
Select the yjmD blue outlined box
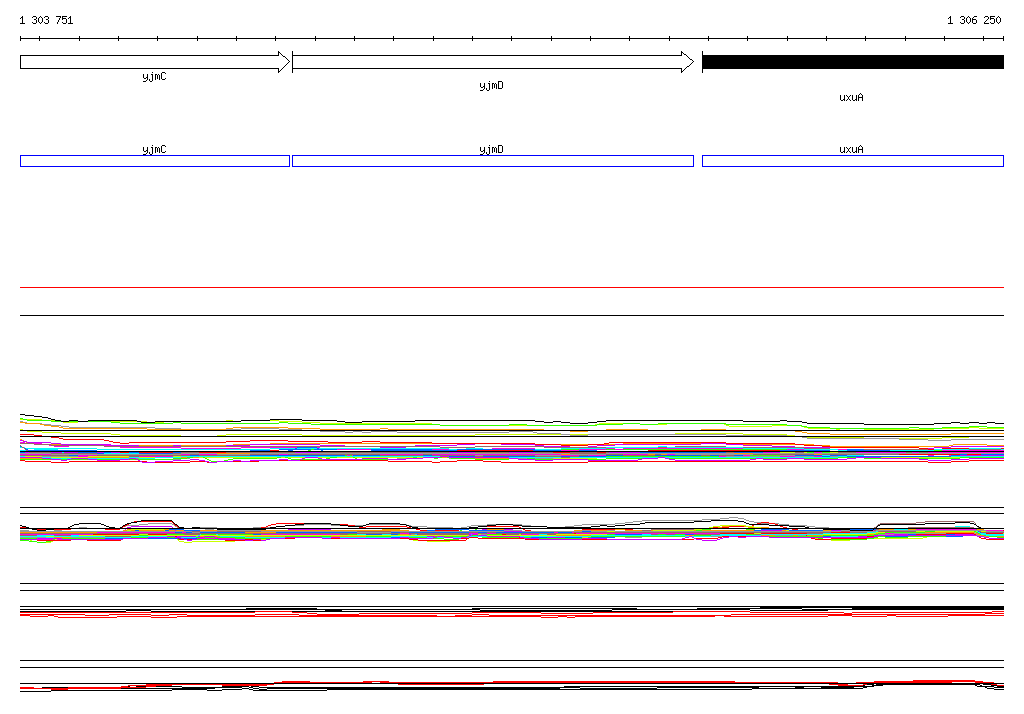tap(492, 161)
